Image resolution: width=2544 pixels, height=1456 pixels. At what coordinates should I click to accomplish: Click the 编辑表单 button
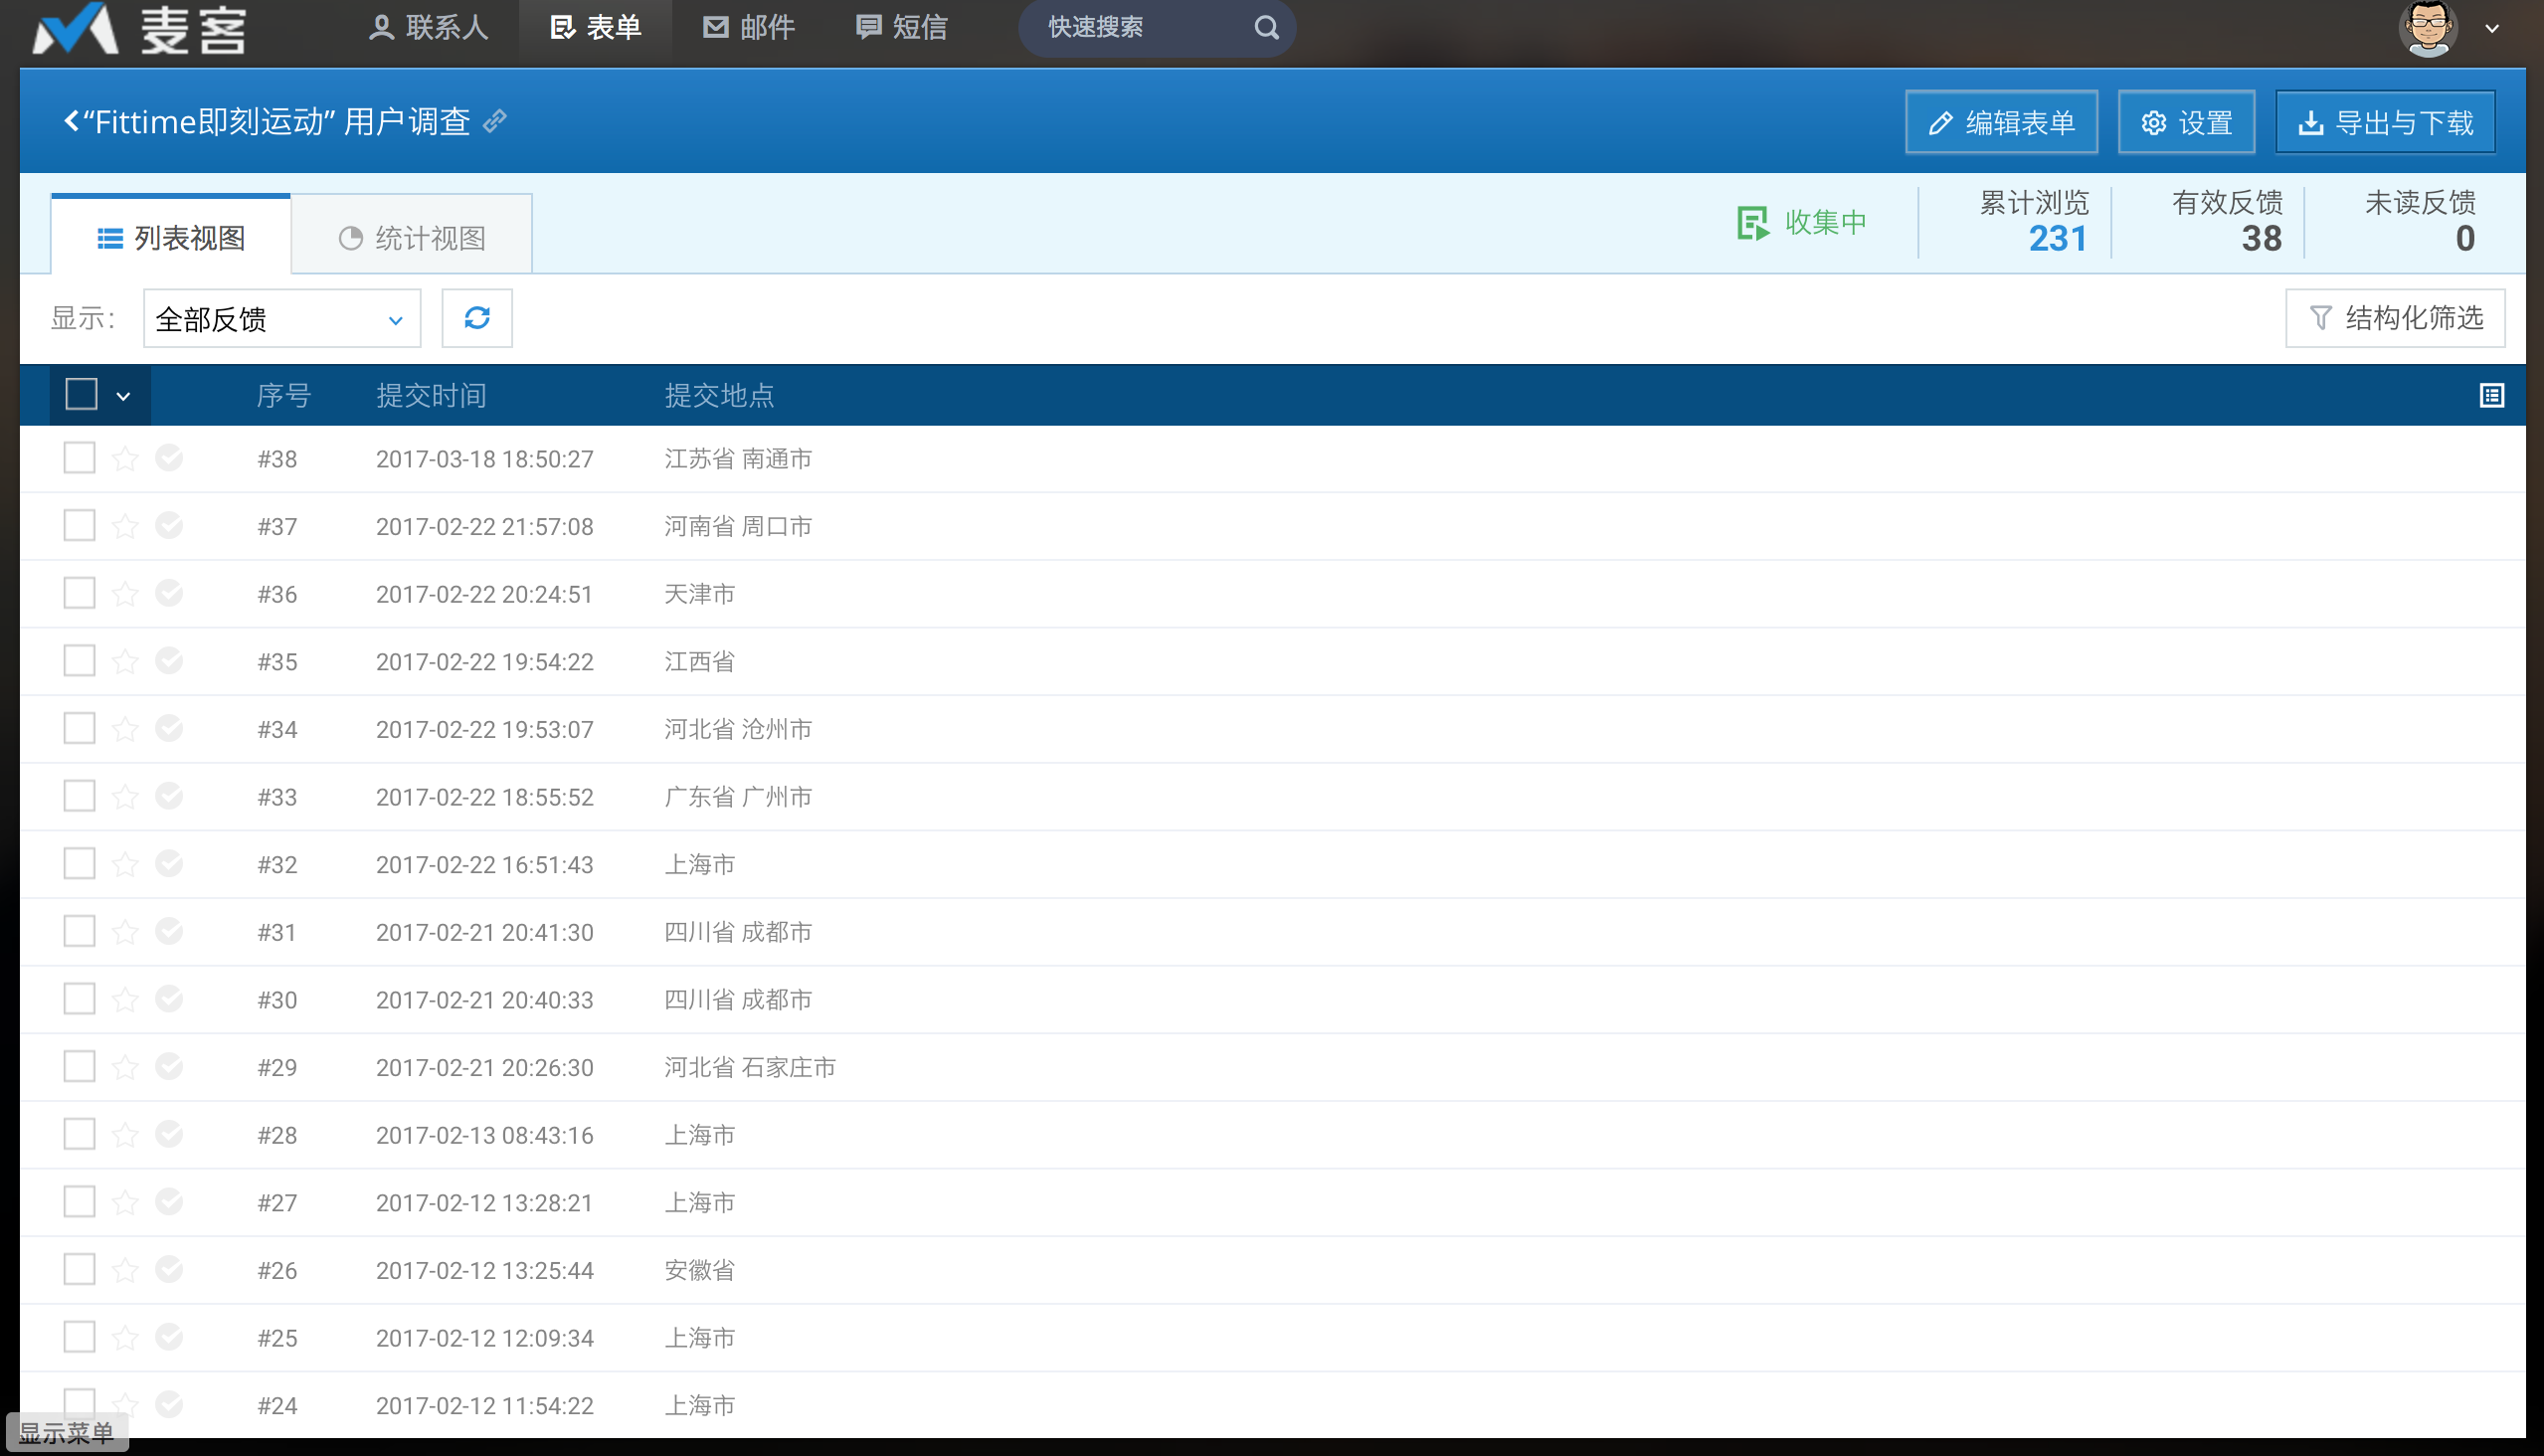pos(2001,122)
